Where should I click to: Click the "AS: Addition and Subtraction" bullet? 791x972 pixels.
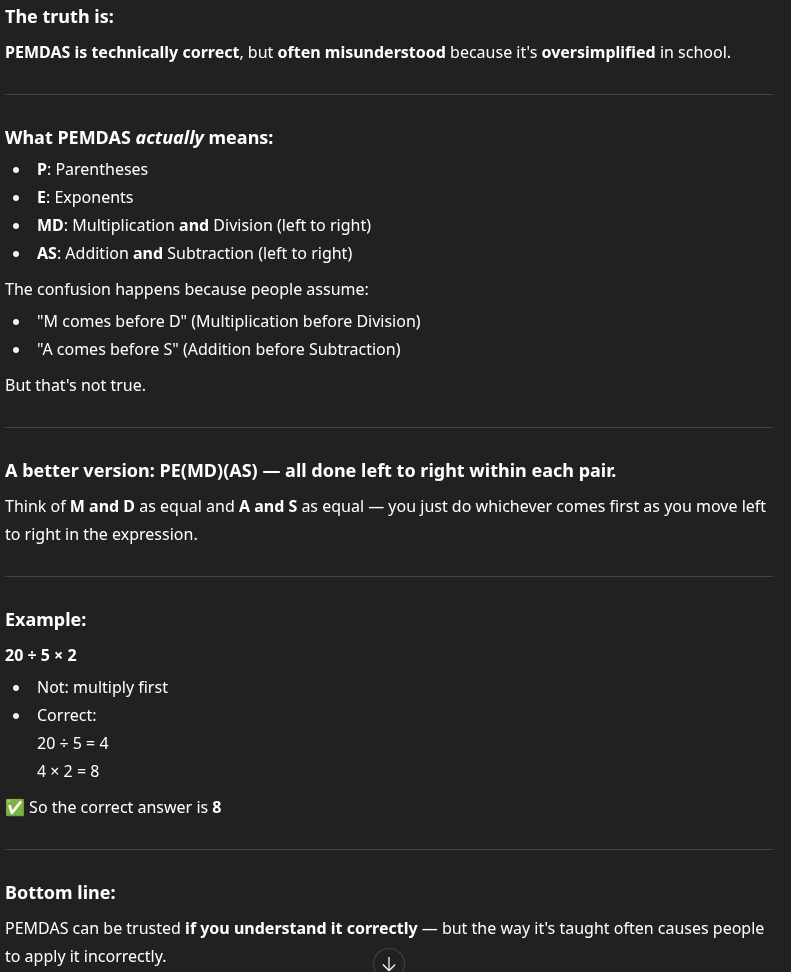pyautogui.click(x=194, y=254)
